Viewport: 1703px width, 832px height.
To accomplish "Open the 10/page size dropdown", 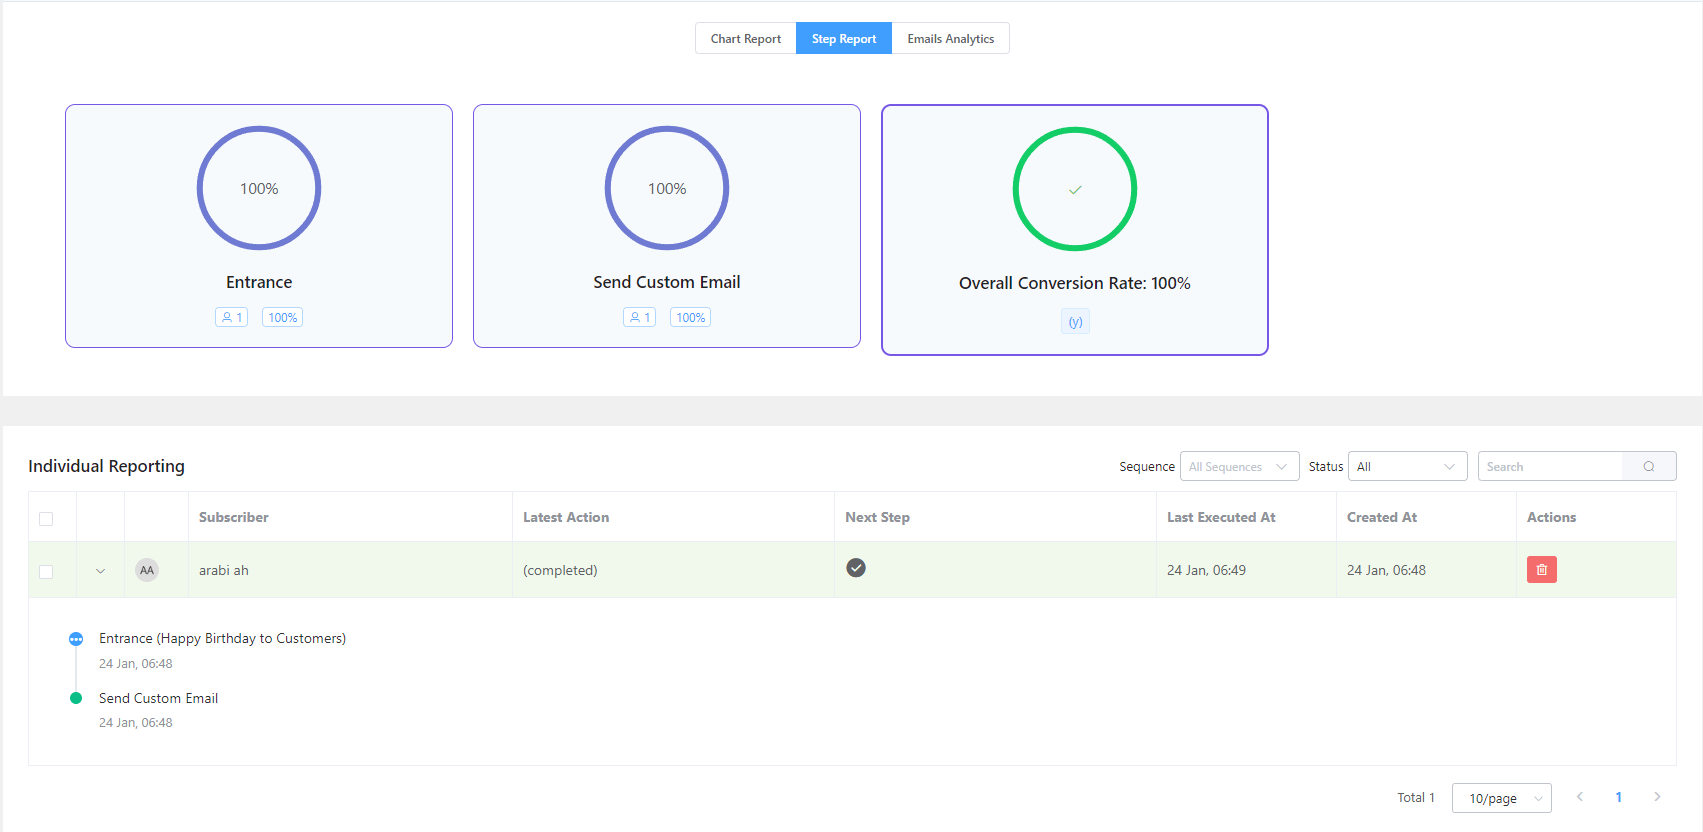I will coord(1502,798).
